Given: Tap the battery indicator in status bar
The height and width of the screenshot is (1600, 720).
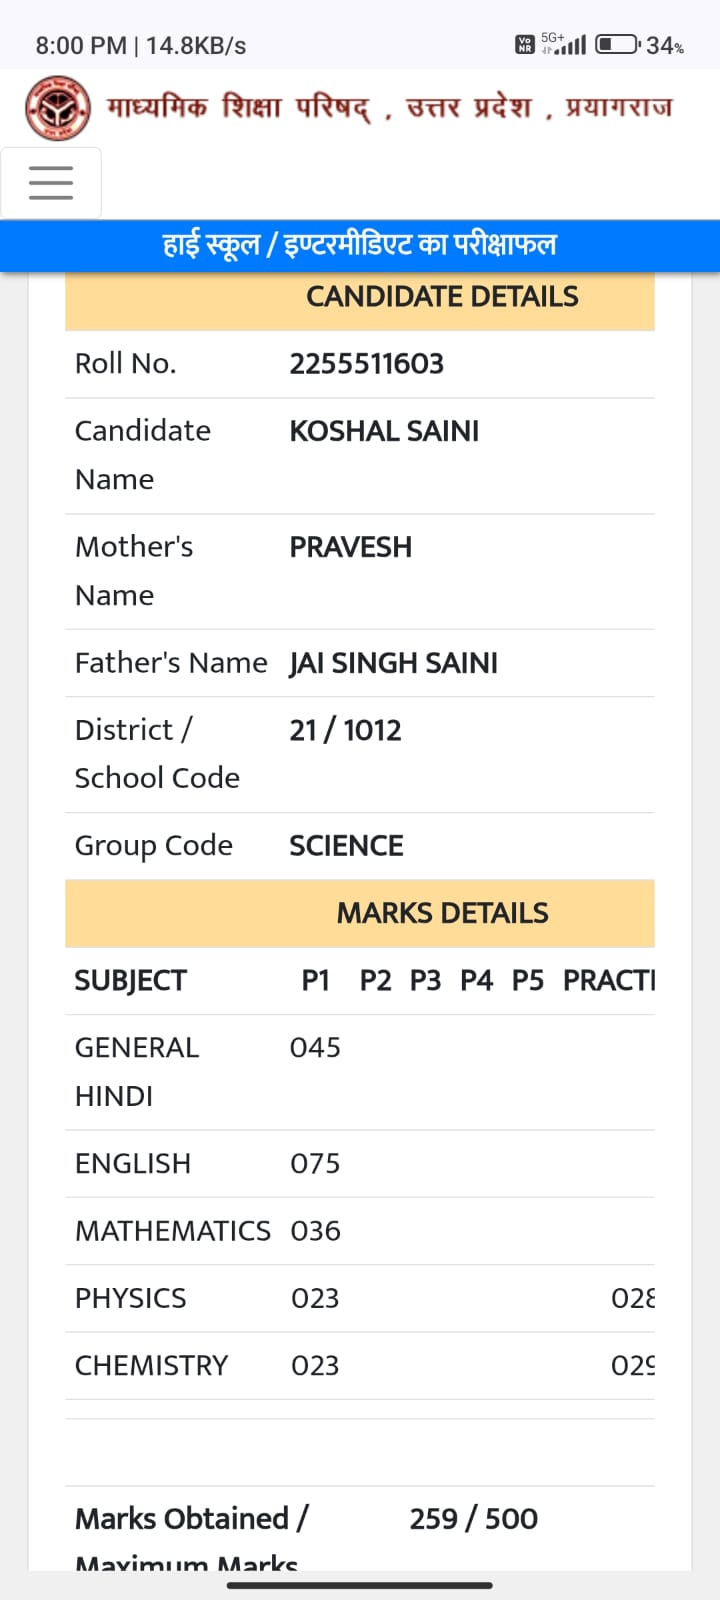Looking at the screenshot, I should pyautogui.click(x=617, y=45).
